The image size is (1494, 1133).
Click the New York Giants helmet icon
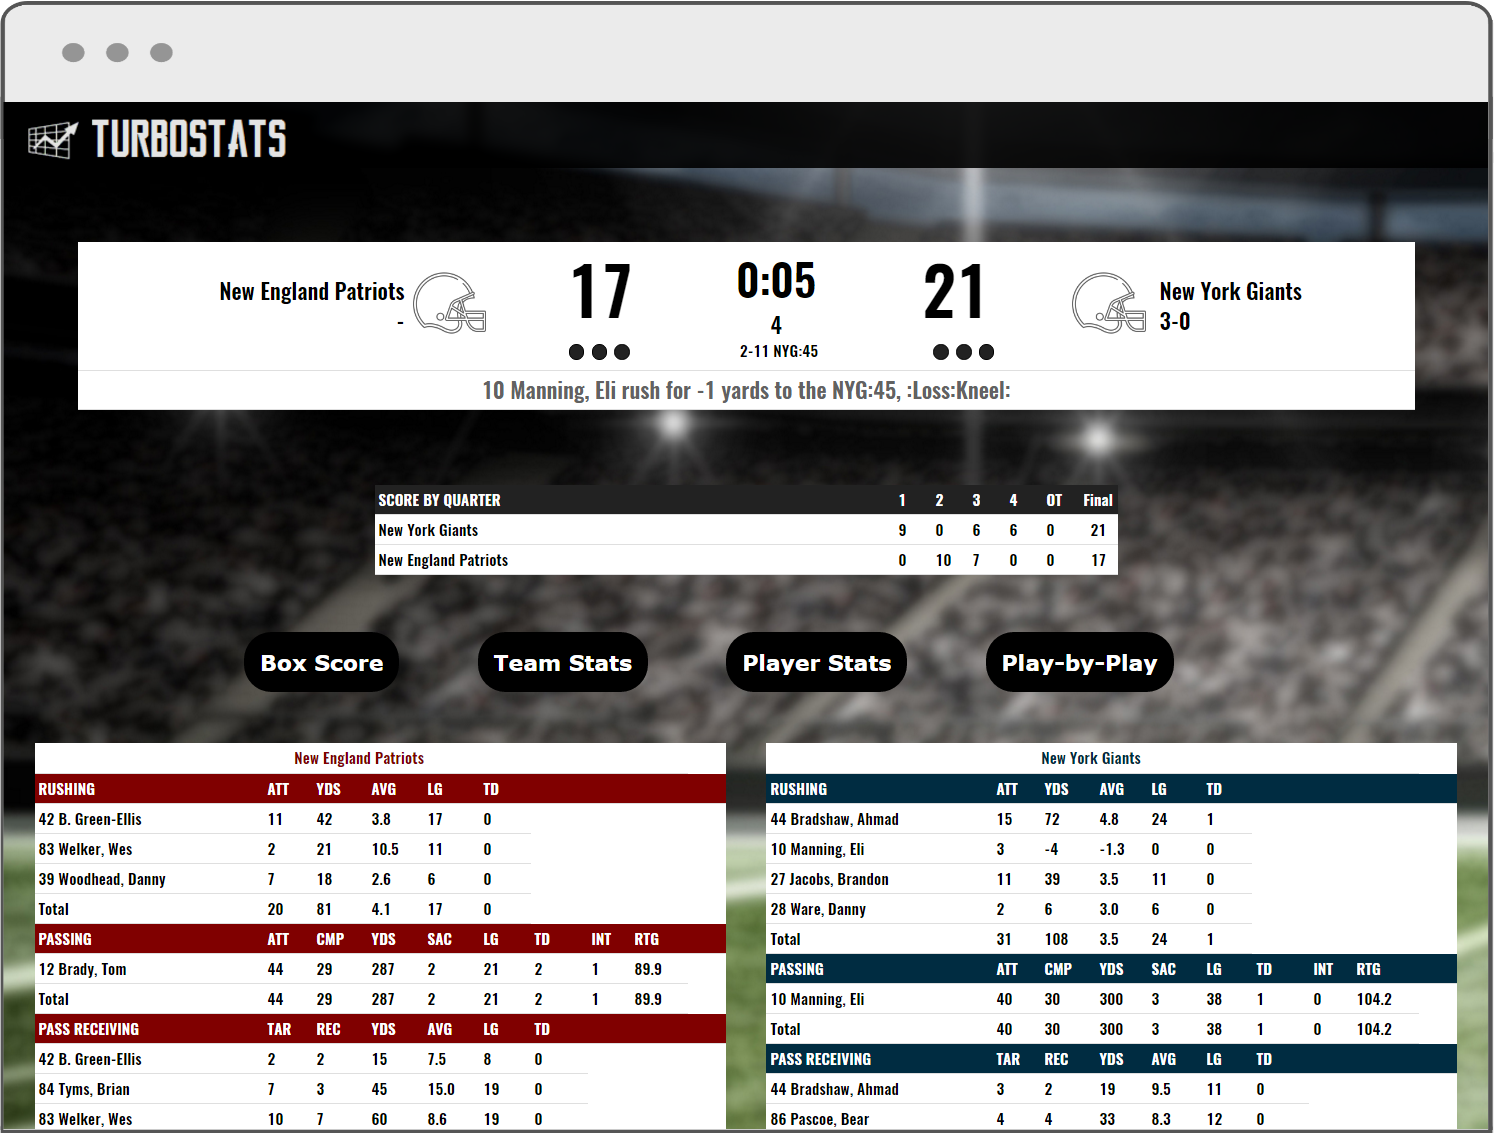[x=1108, y=302]
